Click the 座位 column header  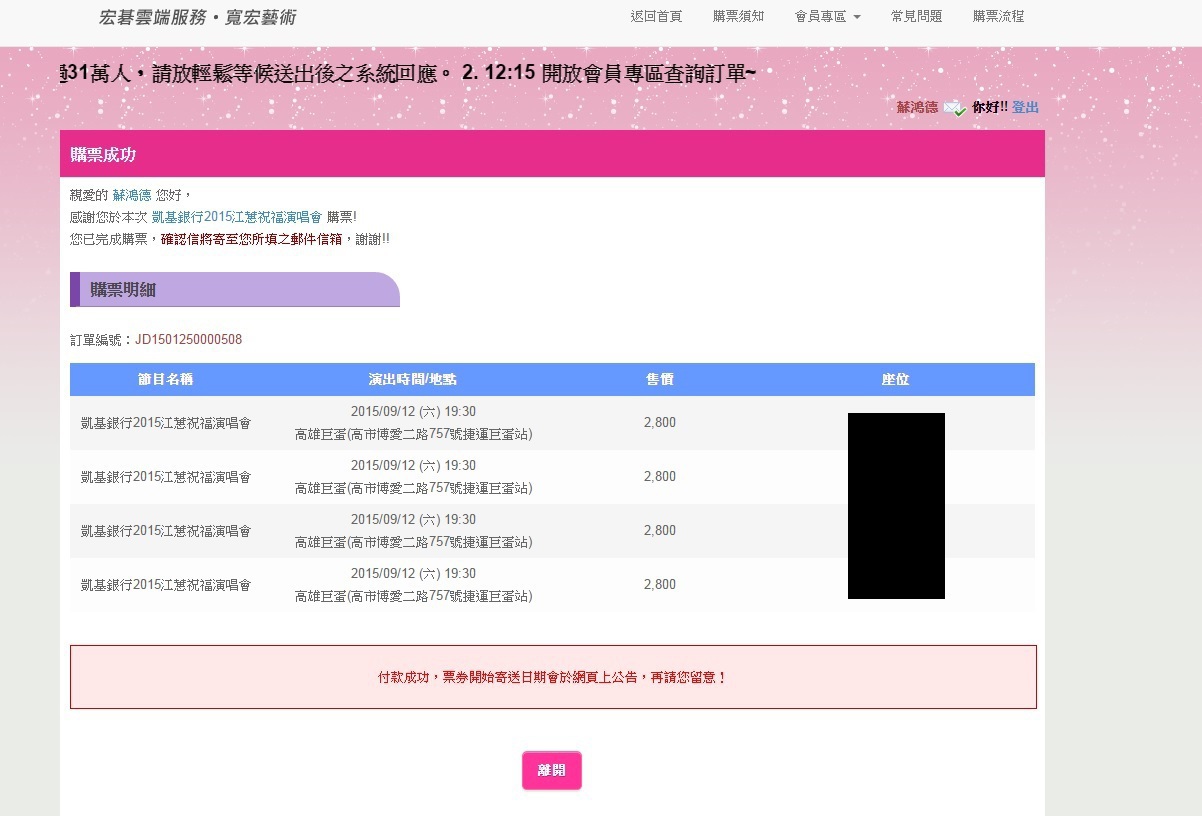coord(895,380)
